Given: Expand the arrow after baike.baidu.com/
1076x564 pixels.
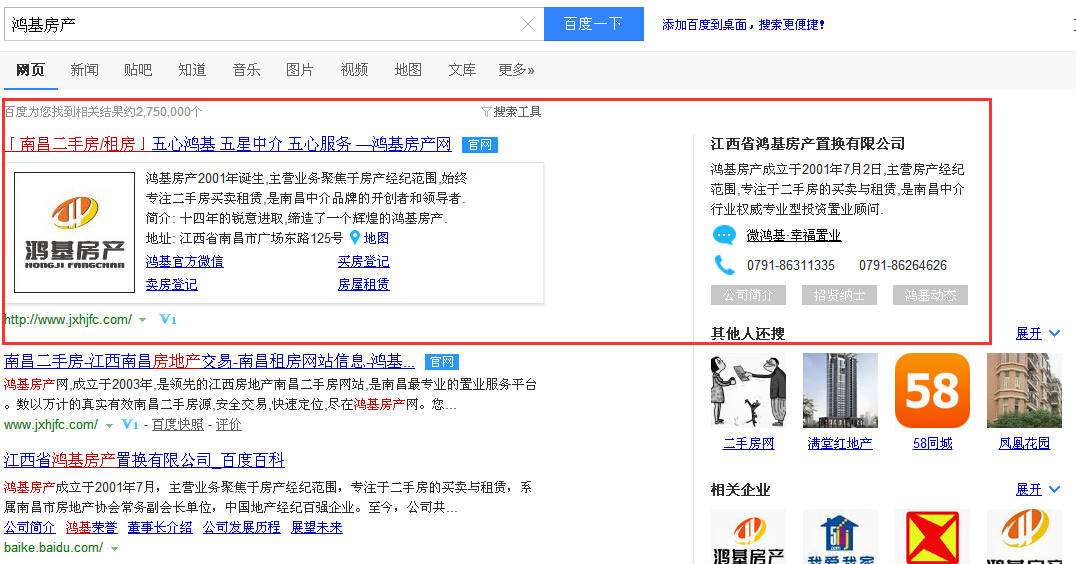Looking at the screenshot, I should point(114,548).
